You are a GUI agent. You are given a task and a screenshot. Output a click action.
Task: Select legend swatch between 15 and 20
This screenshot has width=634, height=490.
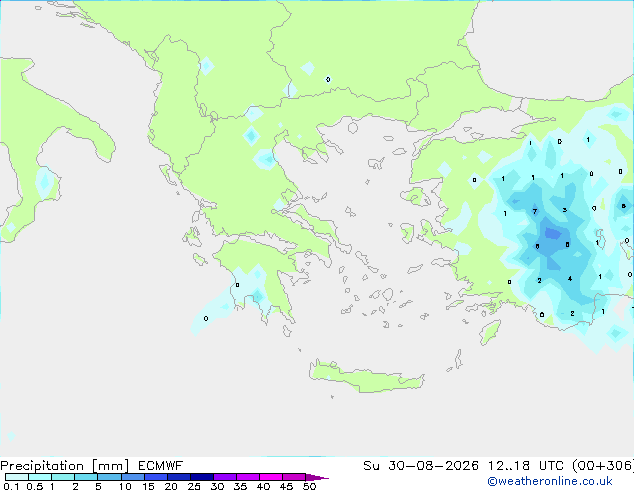click(155, 477)
